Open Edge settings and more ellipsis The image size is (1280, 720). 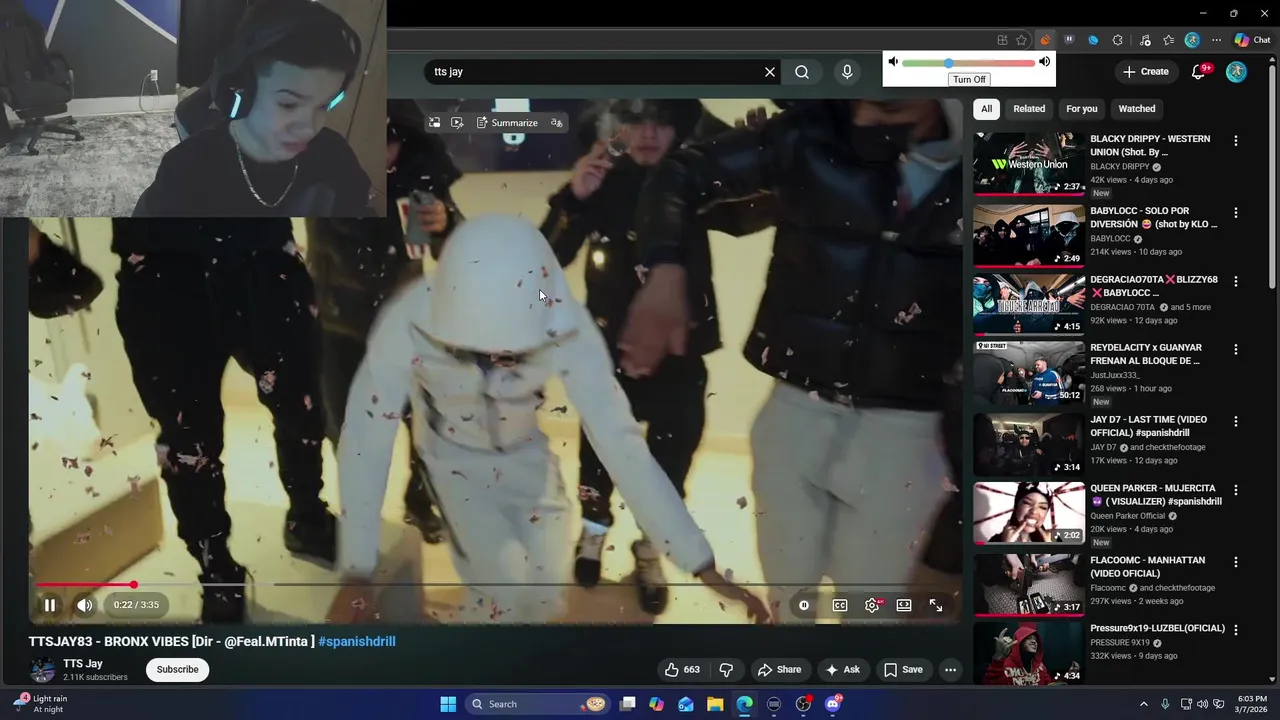[1216, 40]
